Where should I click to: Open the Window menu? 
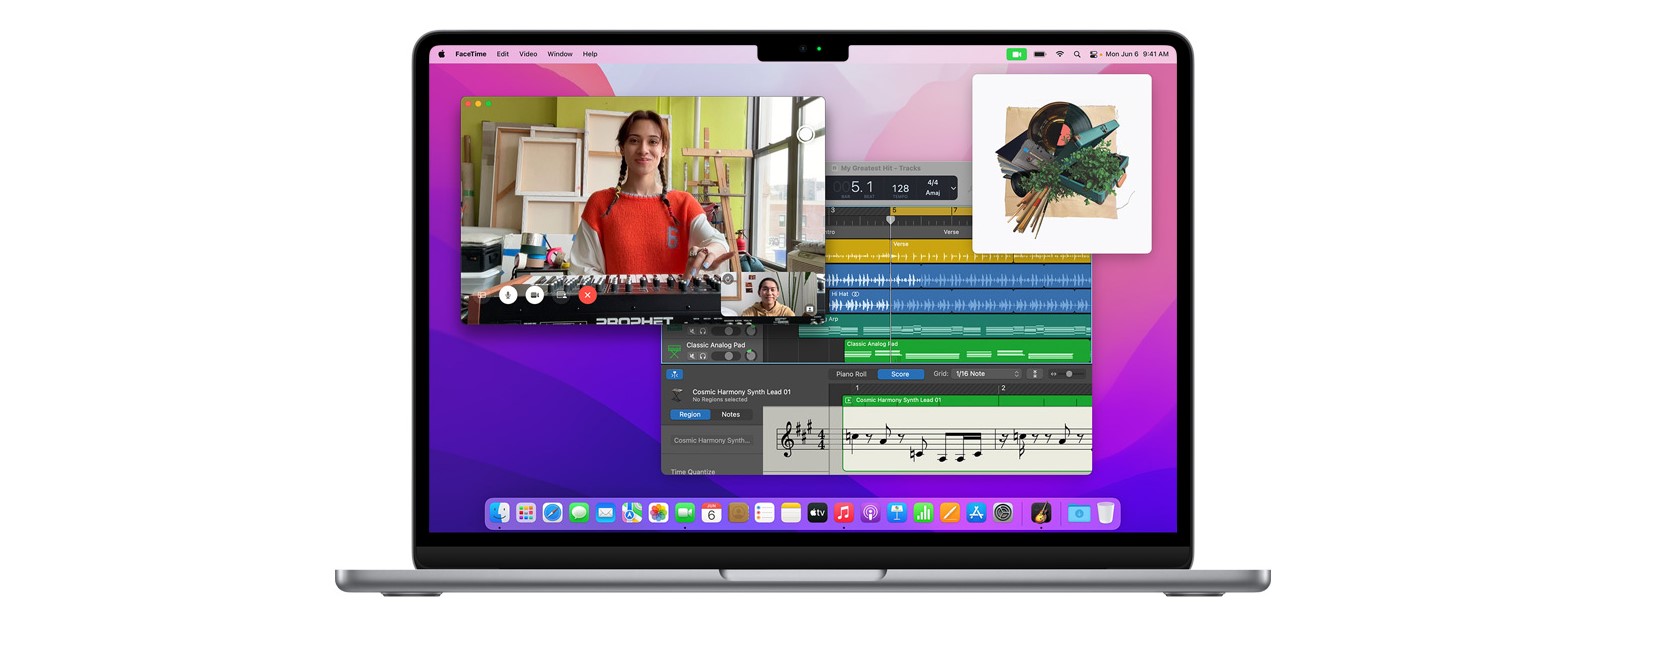tap(560, 54)
